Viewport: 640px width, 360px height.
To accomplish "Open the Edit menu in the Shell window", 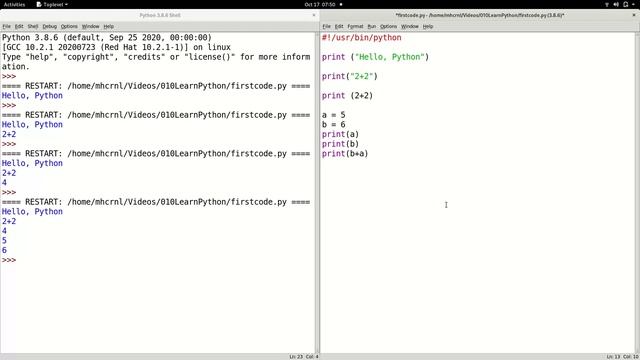I will 19,26.
